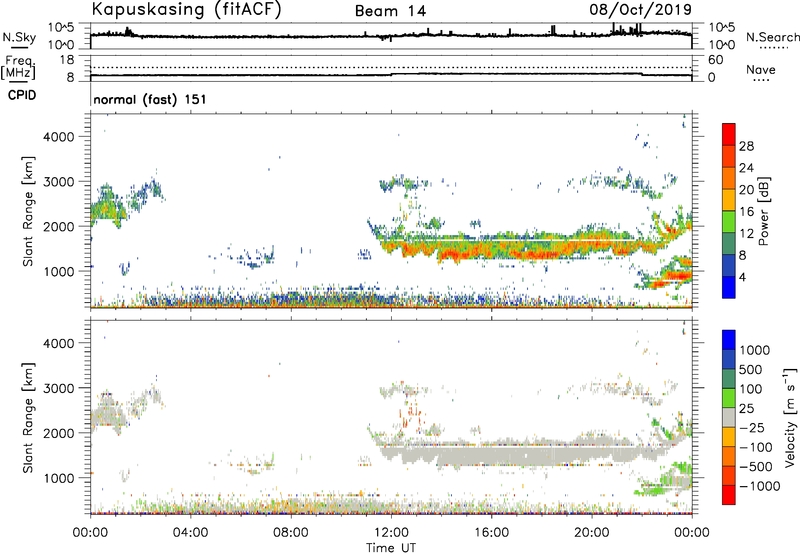Click the date "08/Oct/2019"
This screenshot has height=554, width=800.
(641, 10)
